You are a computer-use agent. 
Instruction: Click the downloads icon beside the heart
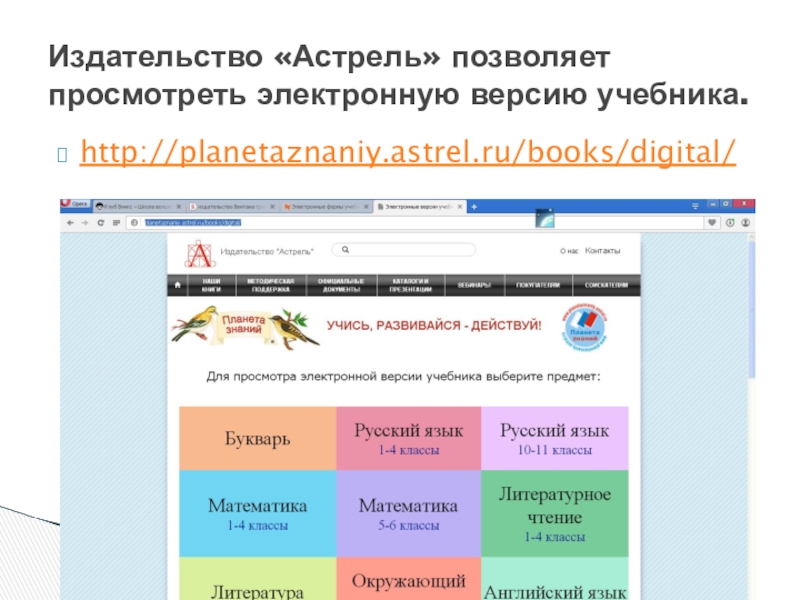(730, 222)
